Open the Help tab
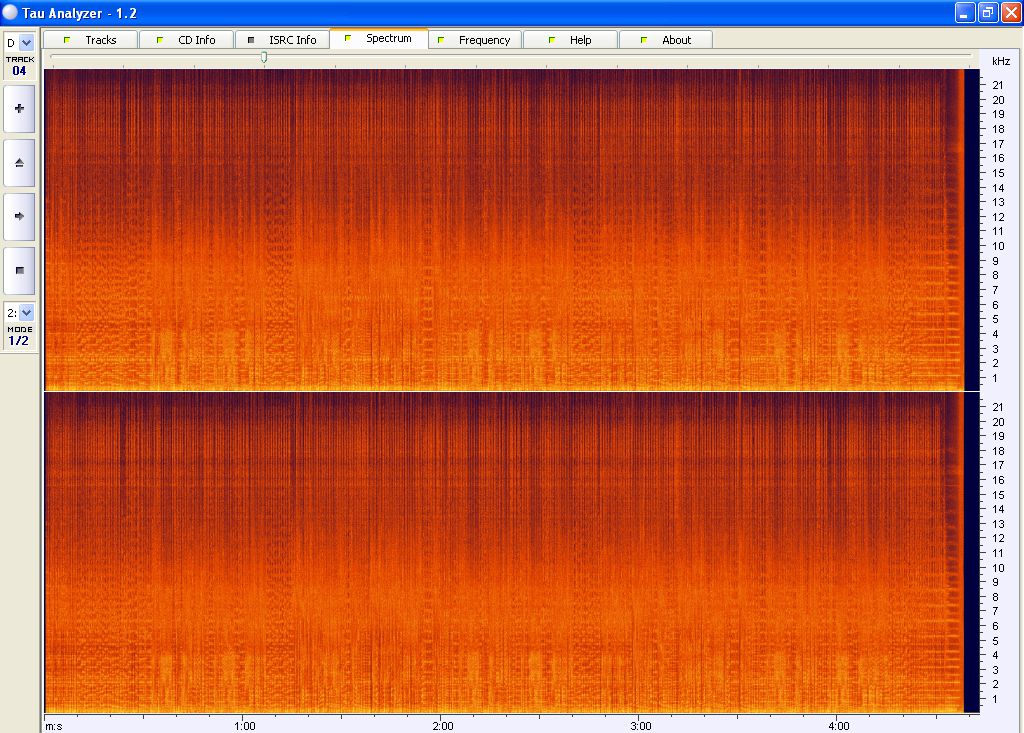1024x733 pixels. point(570,40)
